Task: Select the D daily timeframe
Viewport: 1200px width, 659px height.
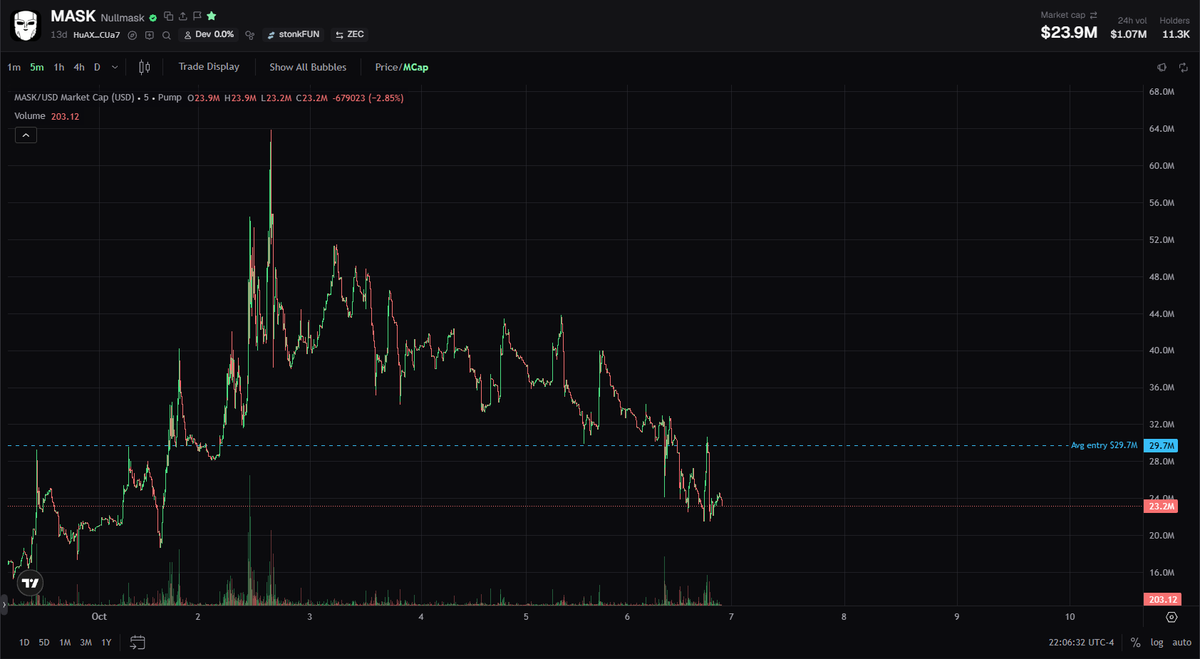Action: [97, 67]
